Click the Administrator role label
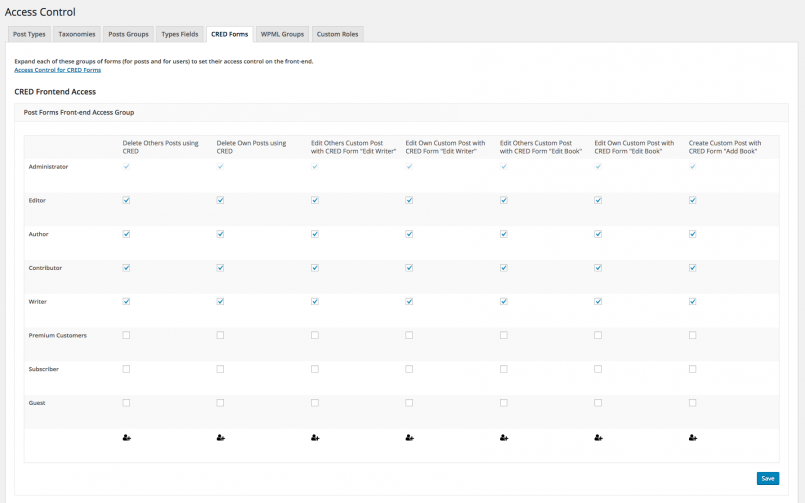This screenshot has height=503, width=805. 48,167
